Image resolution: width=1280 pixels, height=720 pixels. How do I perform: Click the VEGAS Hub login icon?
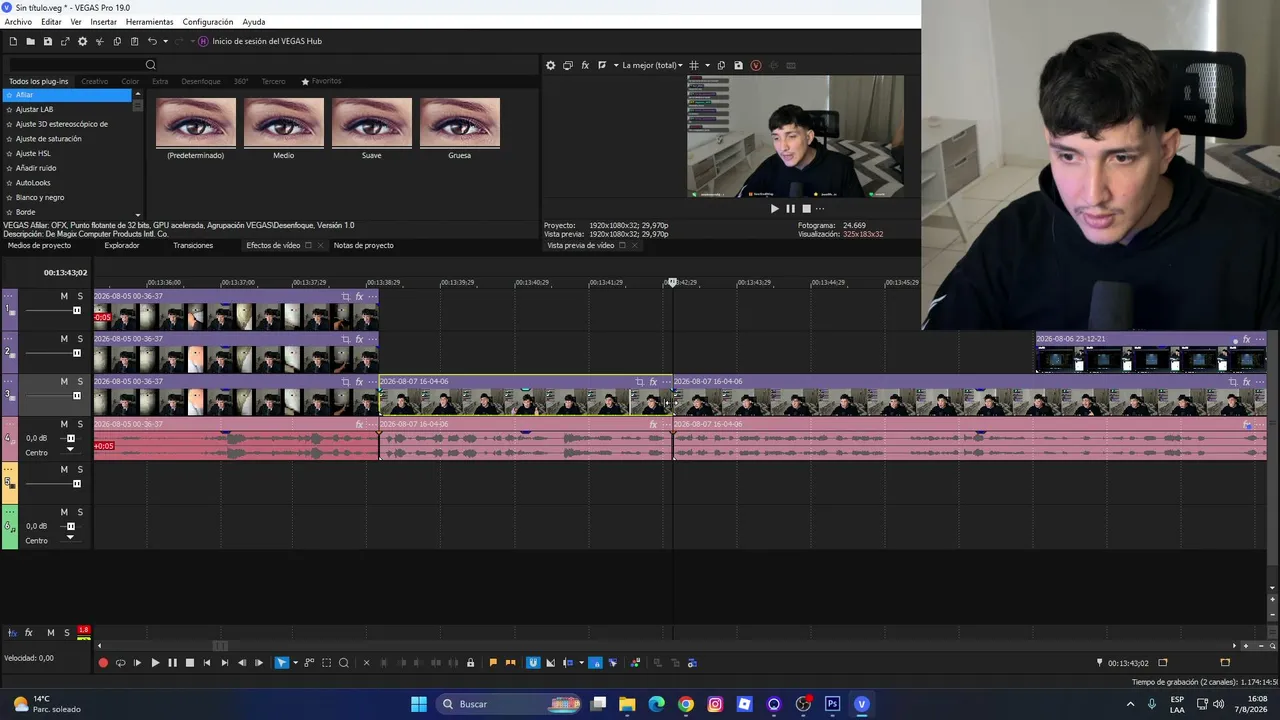203,41
